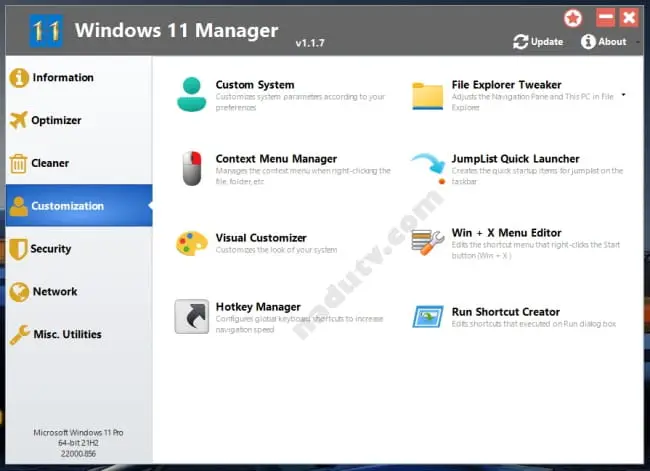Open the Custom System tool title
The height and width of the screenshot is (471, 650).
tap(255, 85)
